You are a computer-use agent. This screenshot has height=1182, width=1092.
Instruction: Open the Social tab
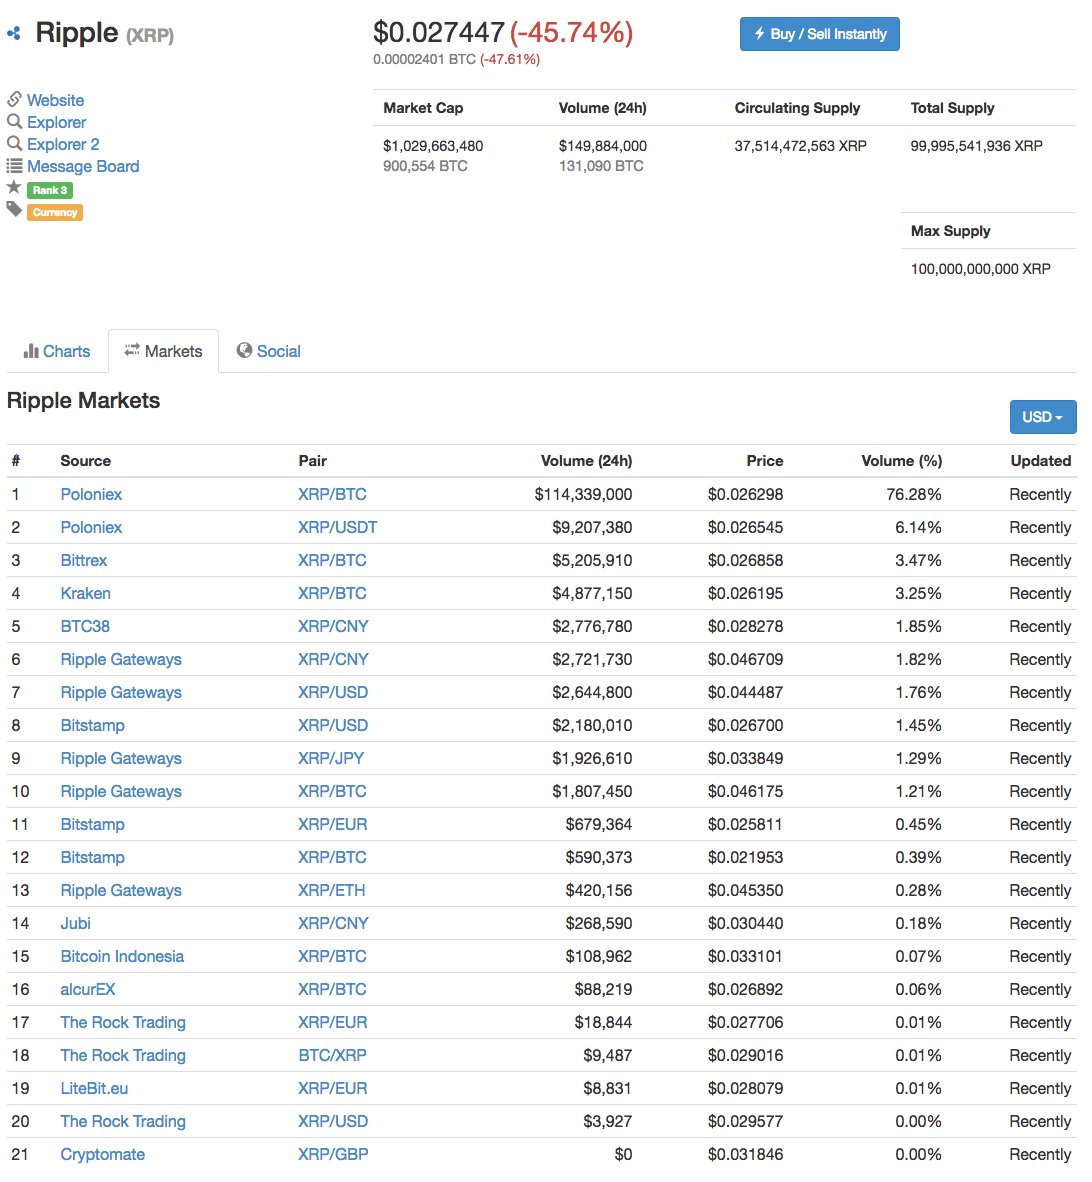click(269, 351)
